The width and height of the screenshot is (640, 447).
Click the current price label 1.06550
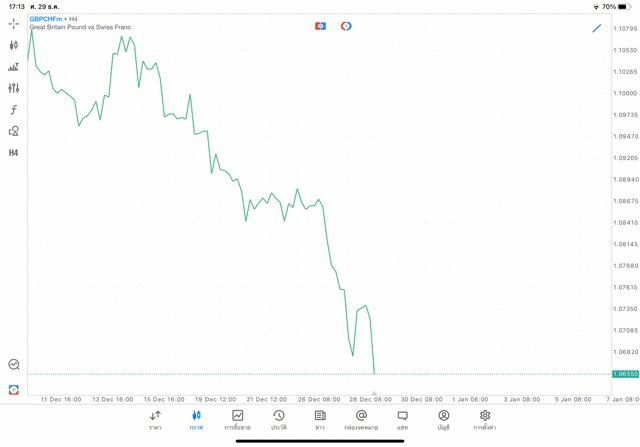tap(626, 374)
